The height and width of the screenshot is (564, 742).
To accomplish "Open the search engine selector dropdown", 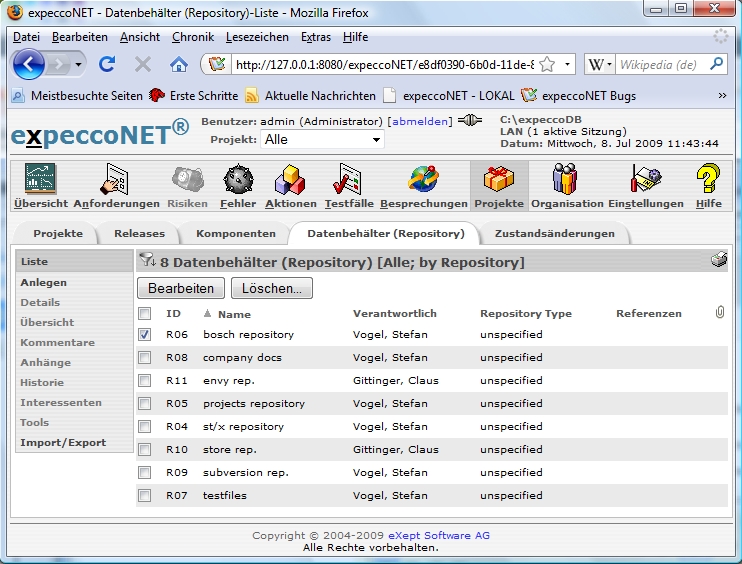I will [x=600, y=64].
